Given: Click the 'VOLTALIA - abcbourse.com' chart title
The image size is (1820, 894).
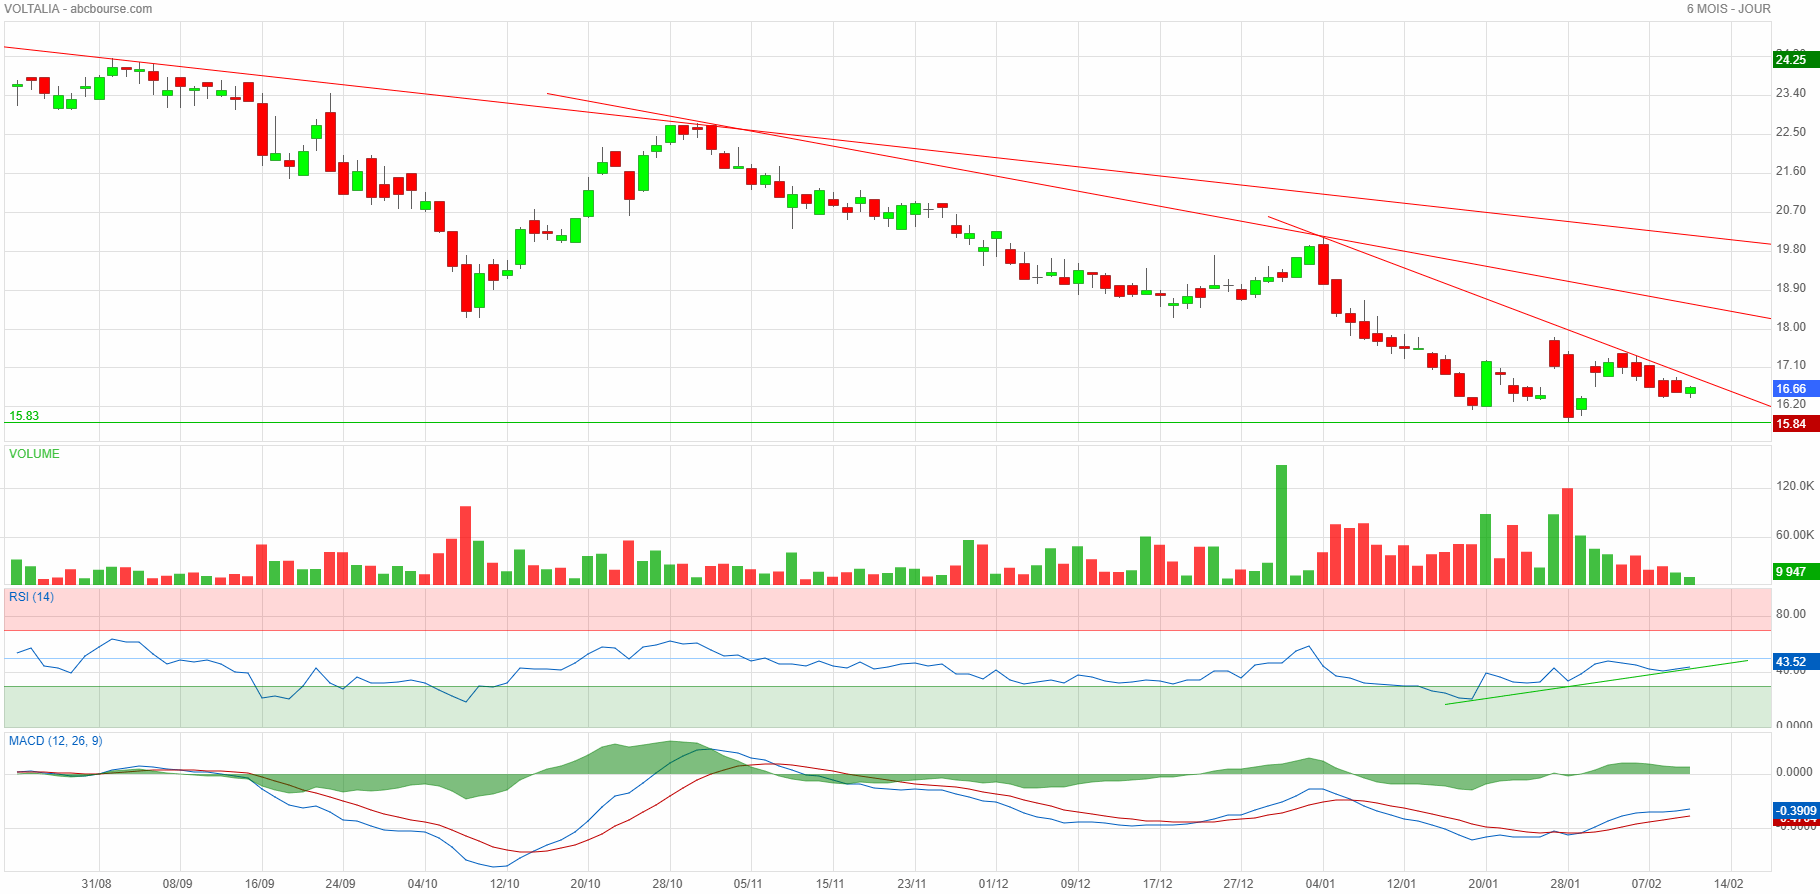Looking at the screenshot, I should point(78,9).
